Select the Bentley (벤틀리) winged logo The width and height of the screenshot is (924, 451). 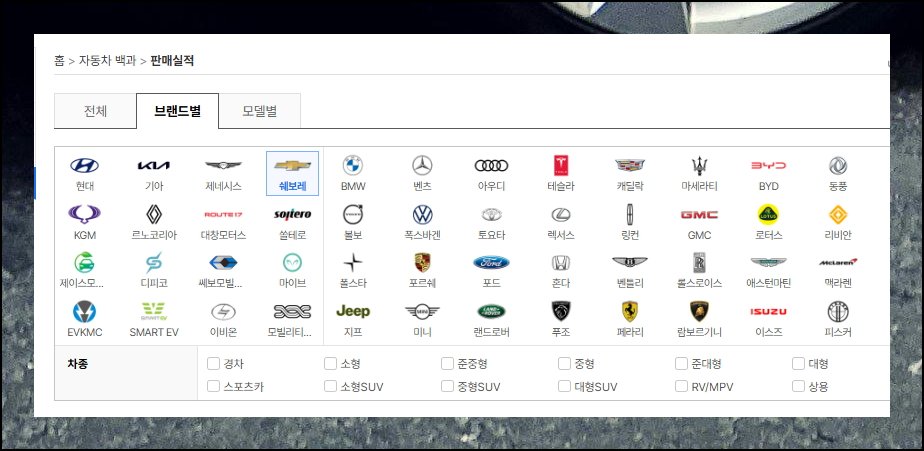[x=630, y=262]
